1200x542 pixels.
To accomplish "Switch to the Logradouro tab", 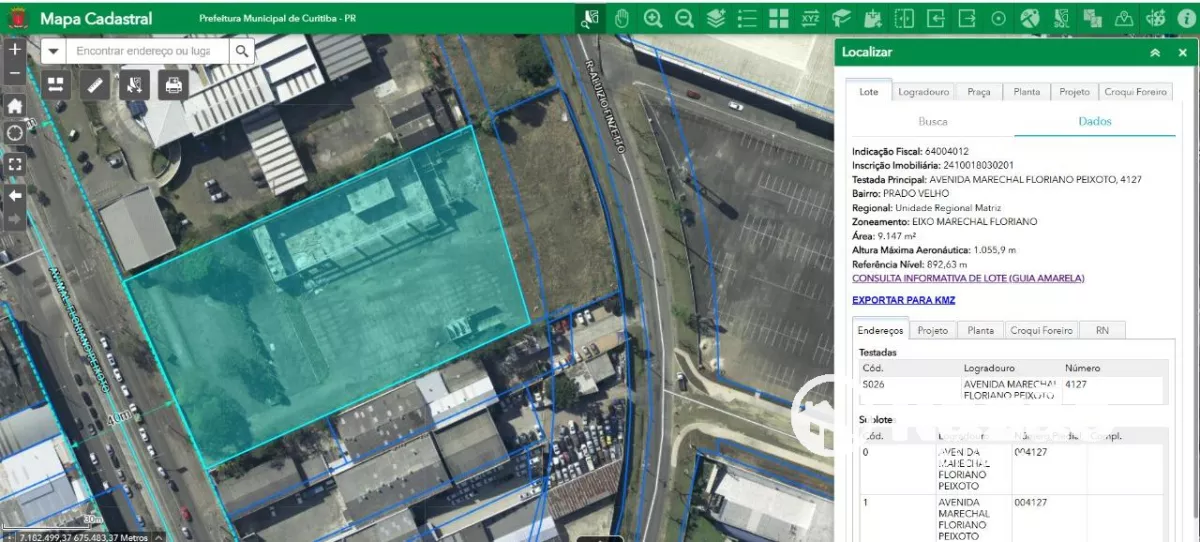I will [923, 92].
